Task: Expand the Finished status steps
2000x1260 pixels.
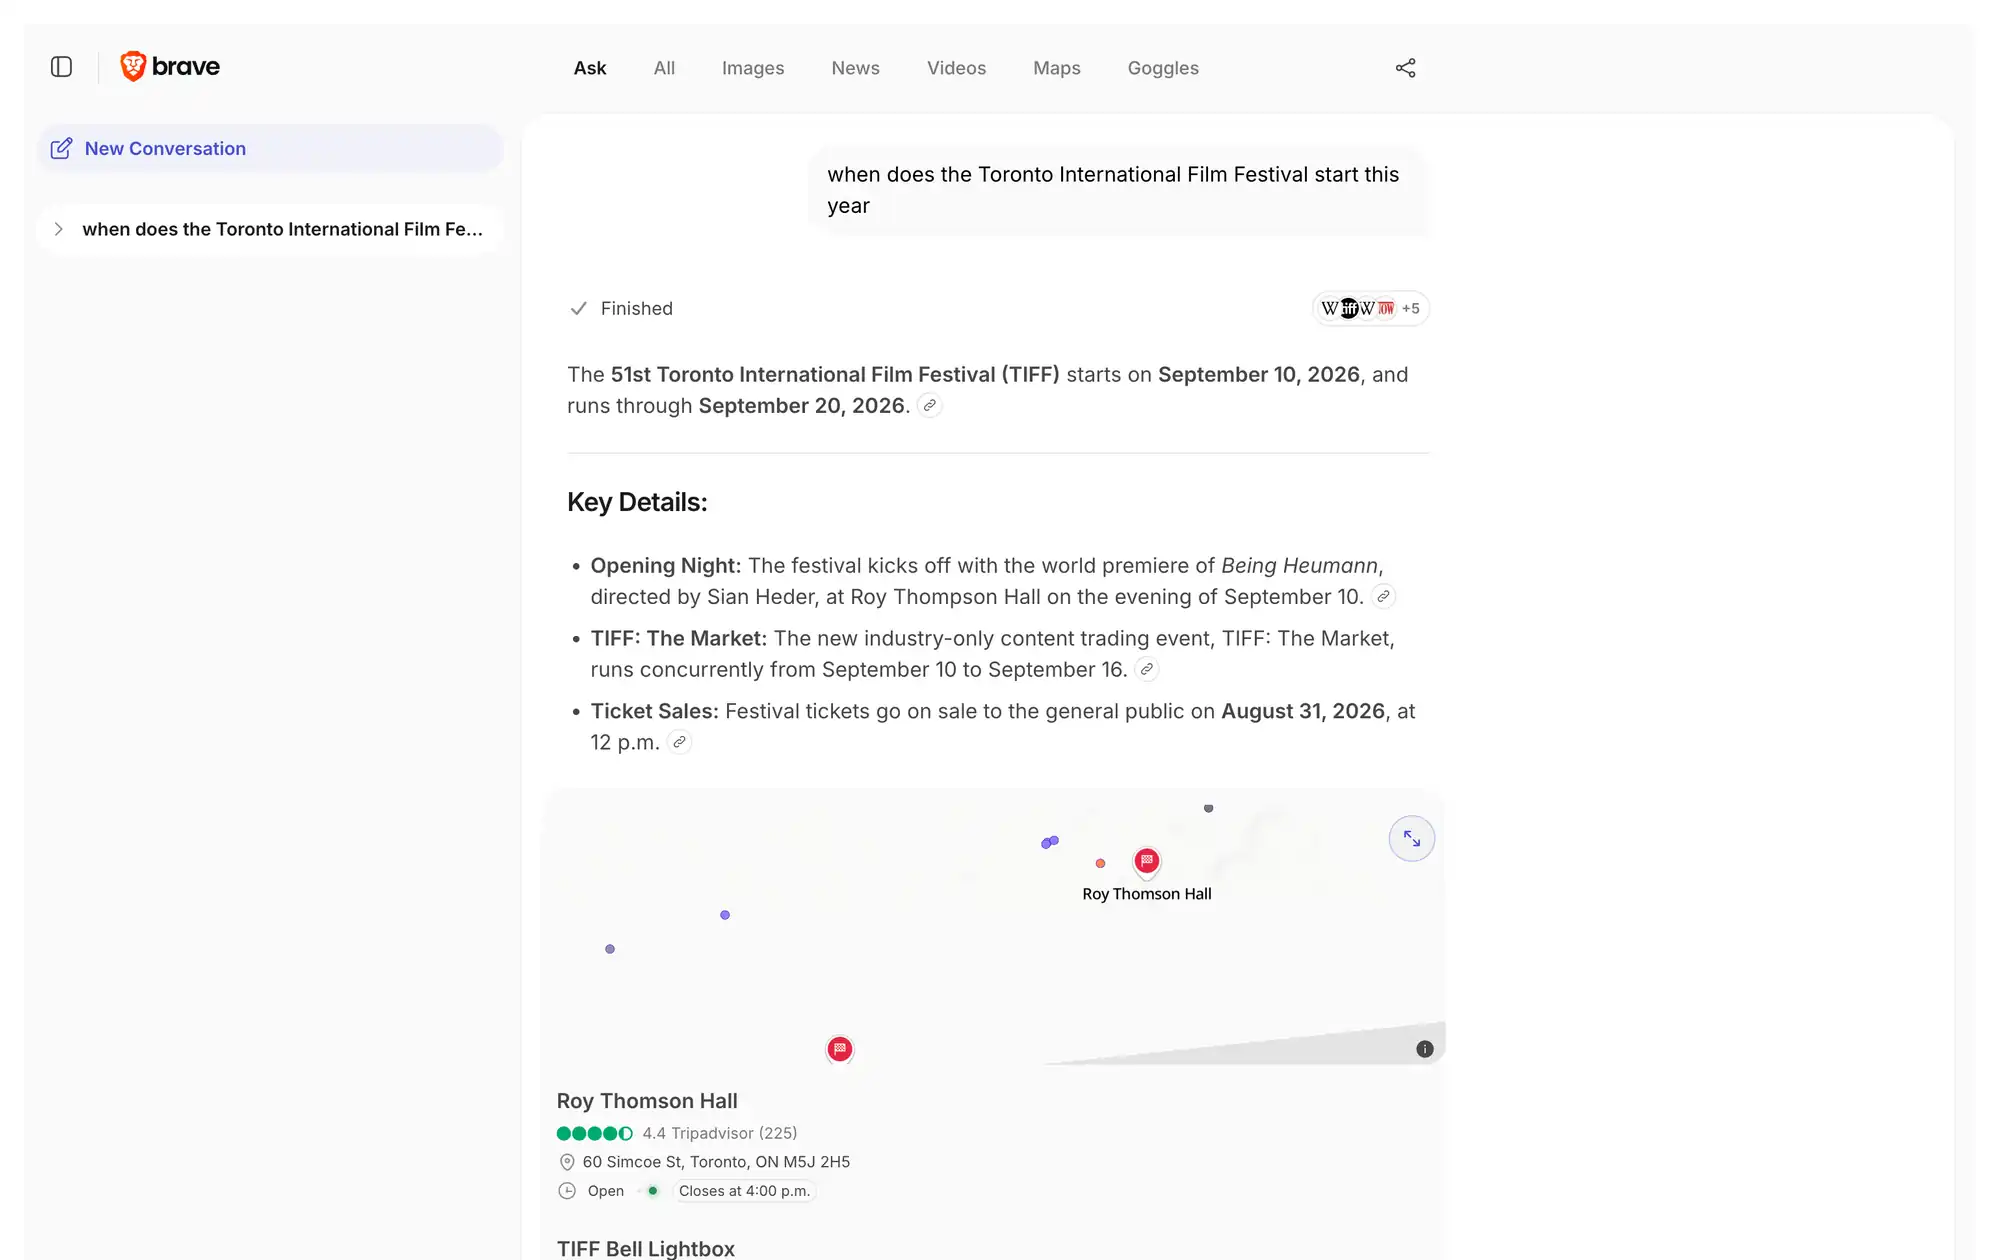Action: (x=621, y=309)
